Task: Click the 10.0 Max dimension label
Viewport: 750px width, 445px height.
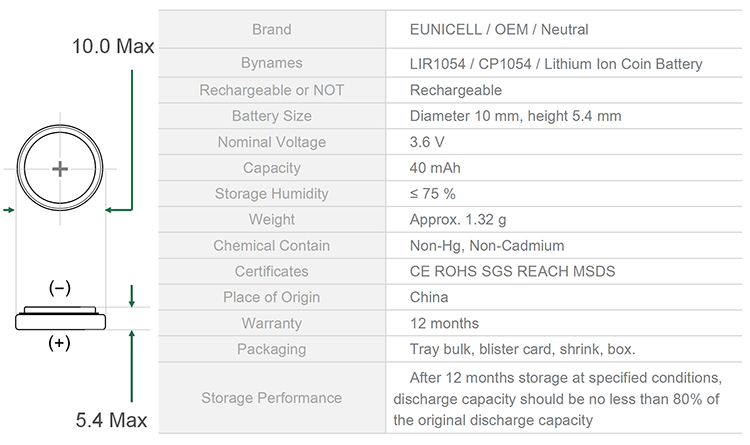Action: click(x=113, y=46)
